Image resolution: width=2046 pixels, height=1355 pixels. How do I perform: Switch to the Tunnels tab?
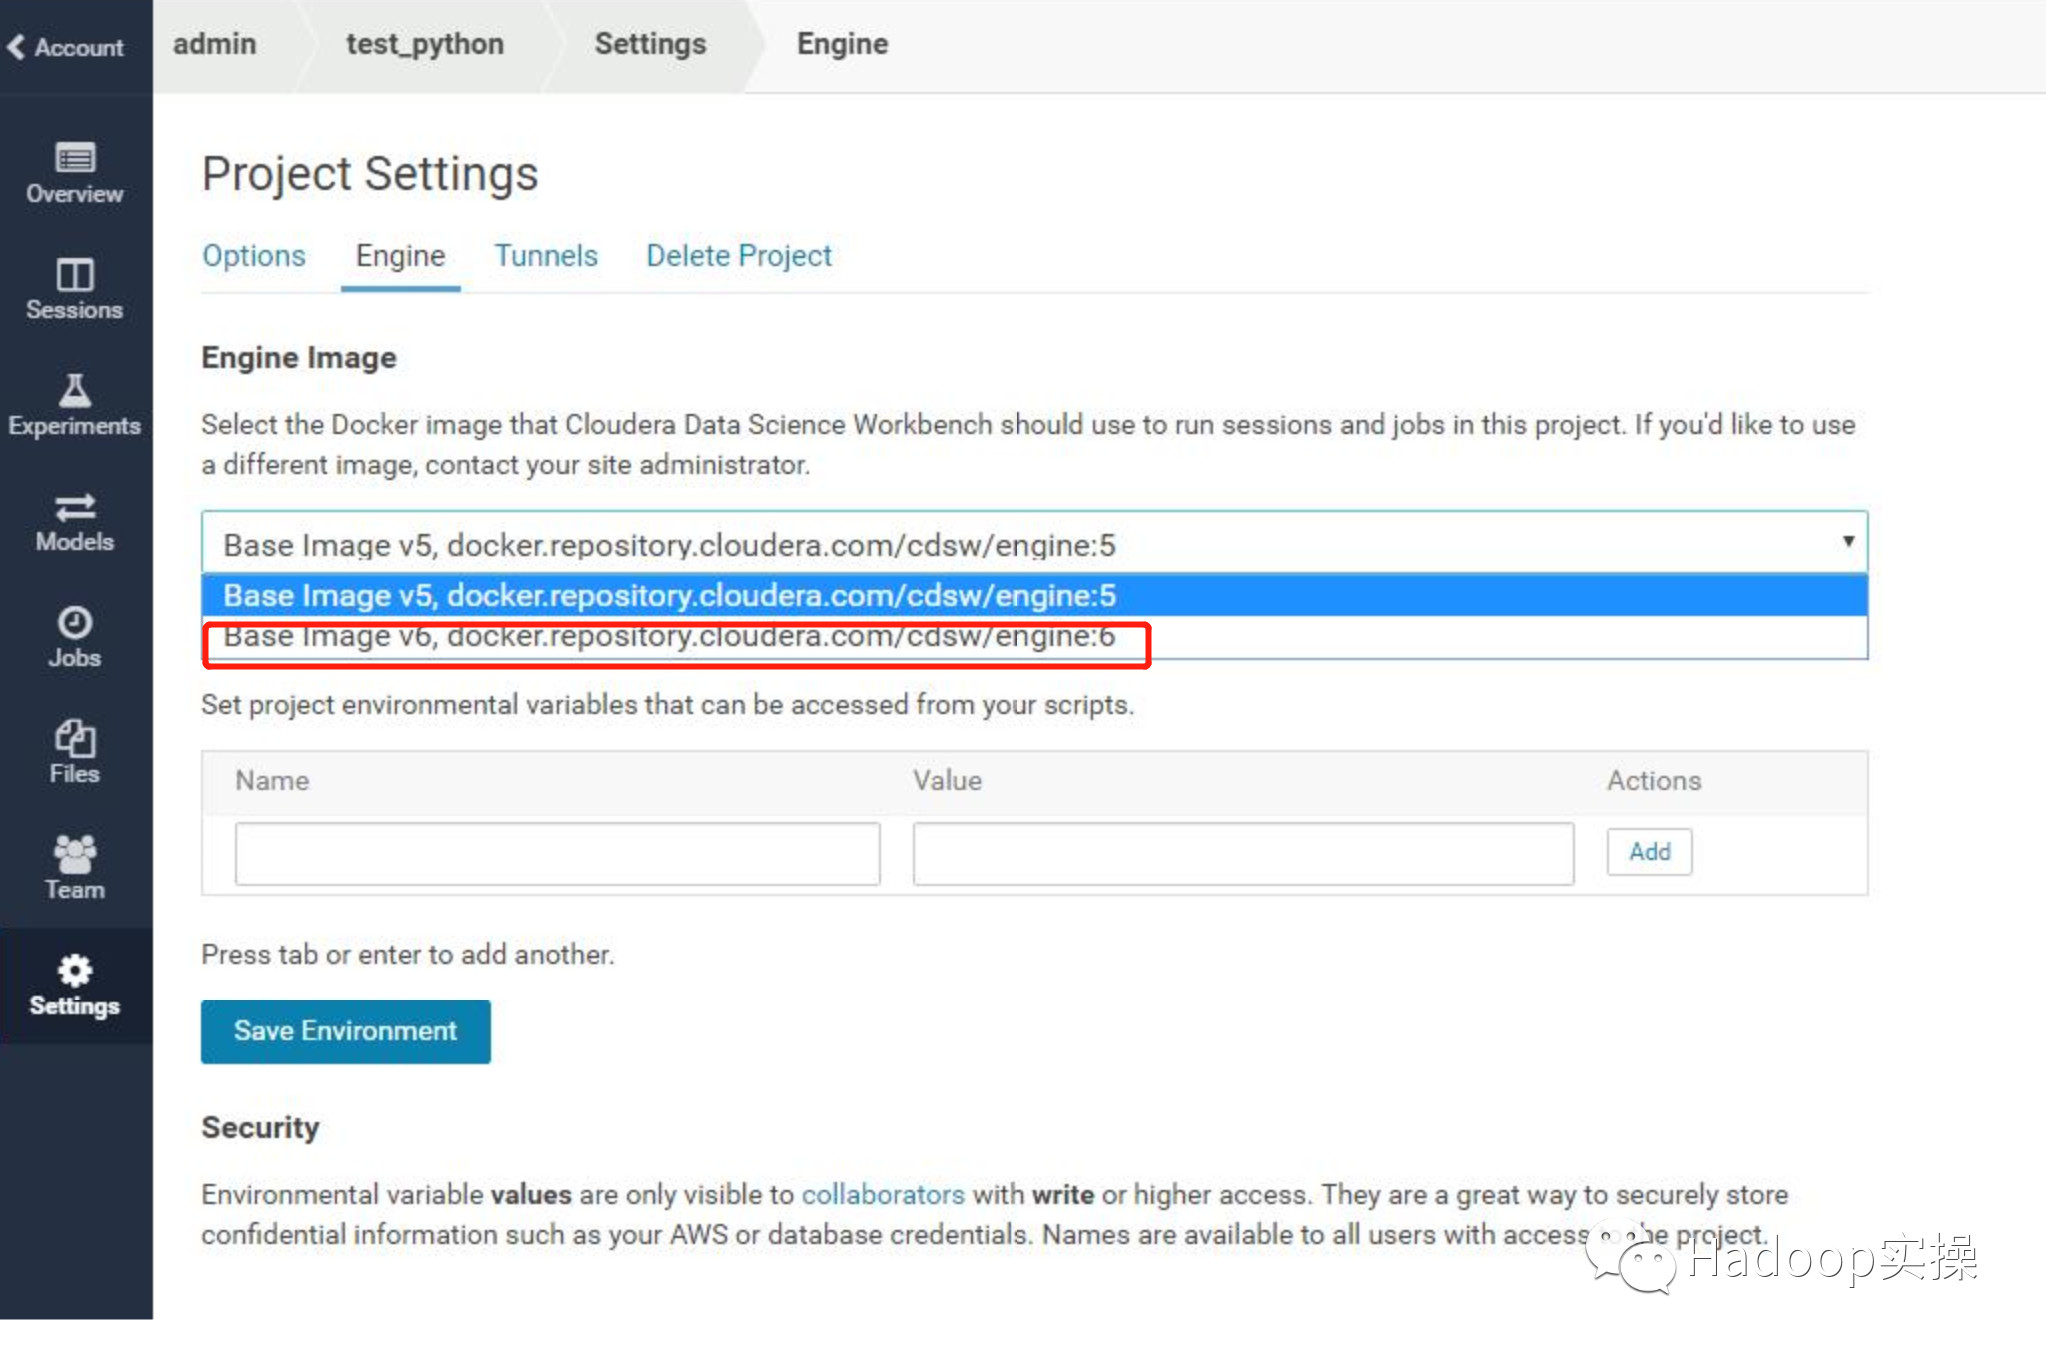546,256
